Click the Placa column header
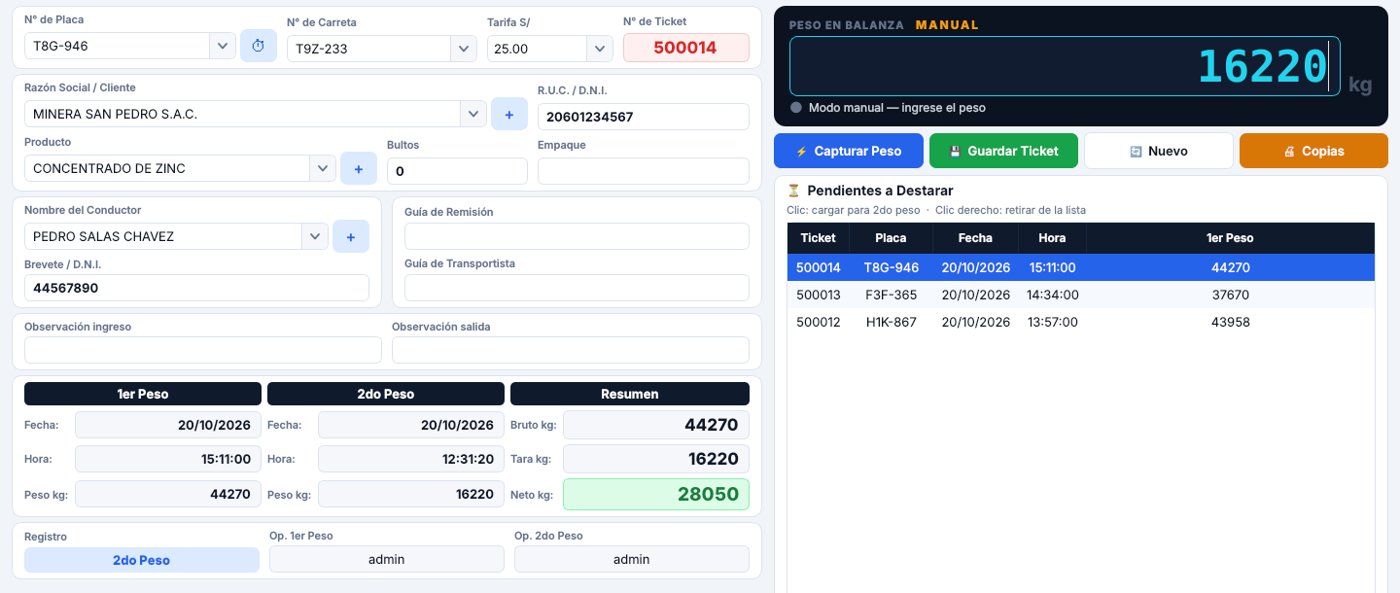This screenshot has width=1400, height=593. (x=891, y=238)
